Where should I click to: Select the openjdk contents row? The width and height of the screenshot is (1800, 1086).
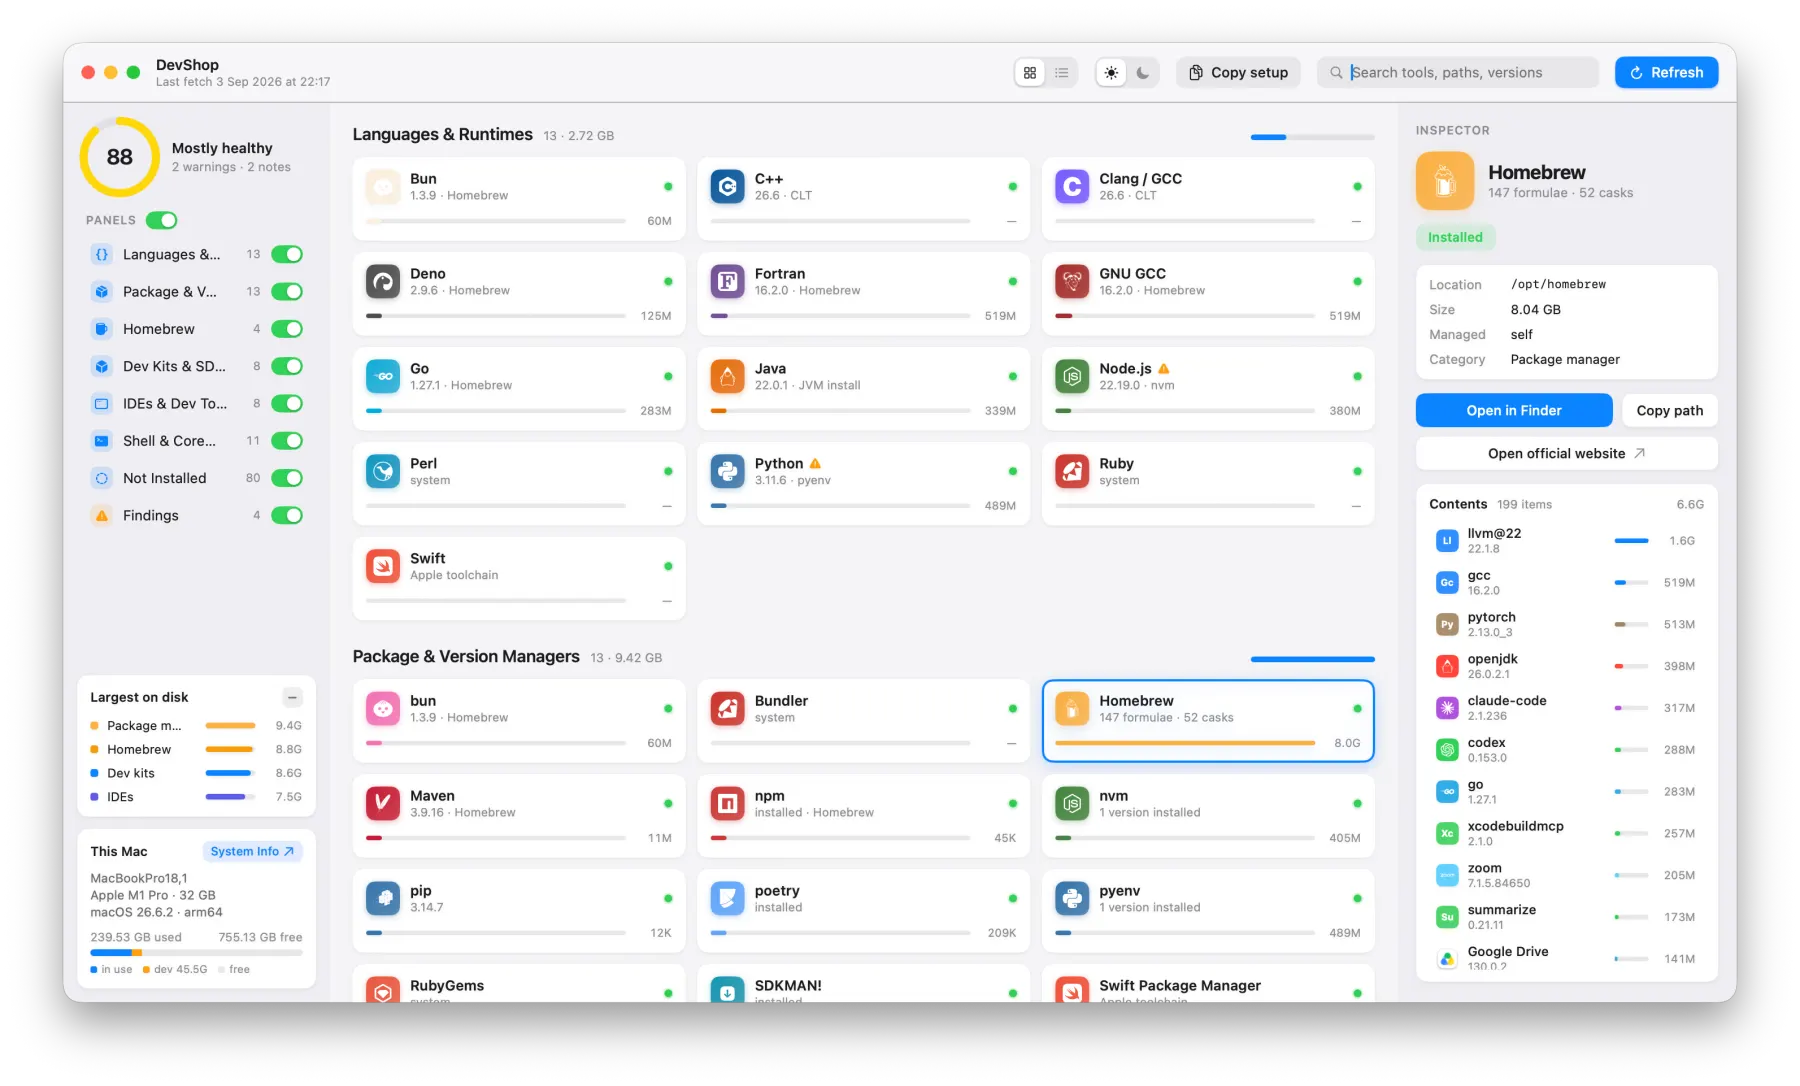(1566, 667)
